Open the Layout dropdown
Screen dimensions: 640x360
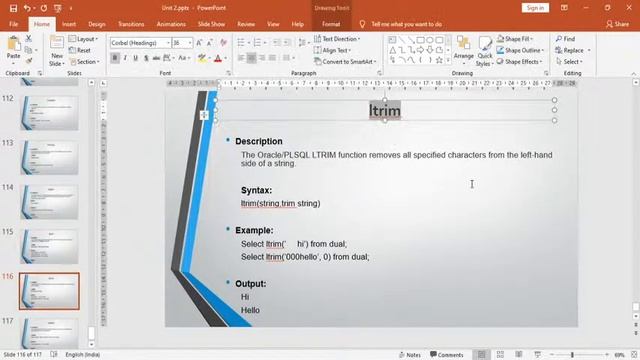pyautogui.click(x=84, y=39)
